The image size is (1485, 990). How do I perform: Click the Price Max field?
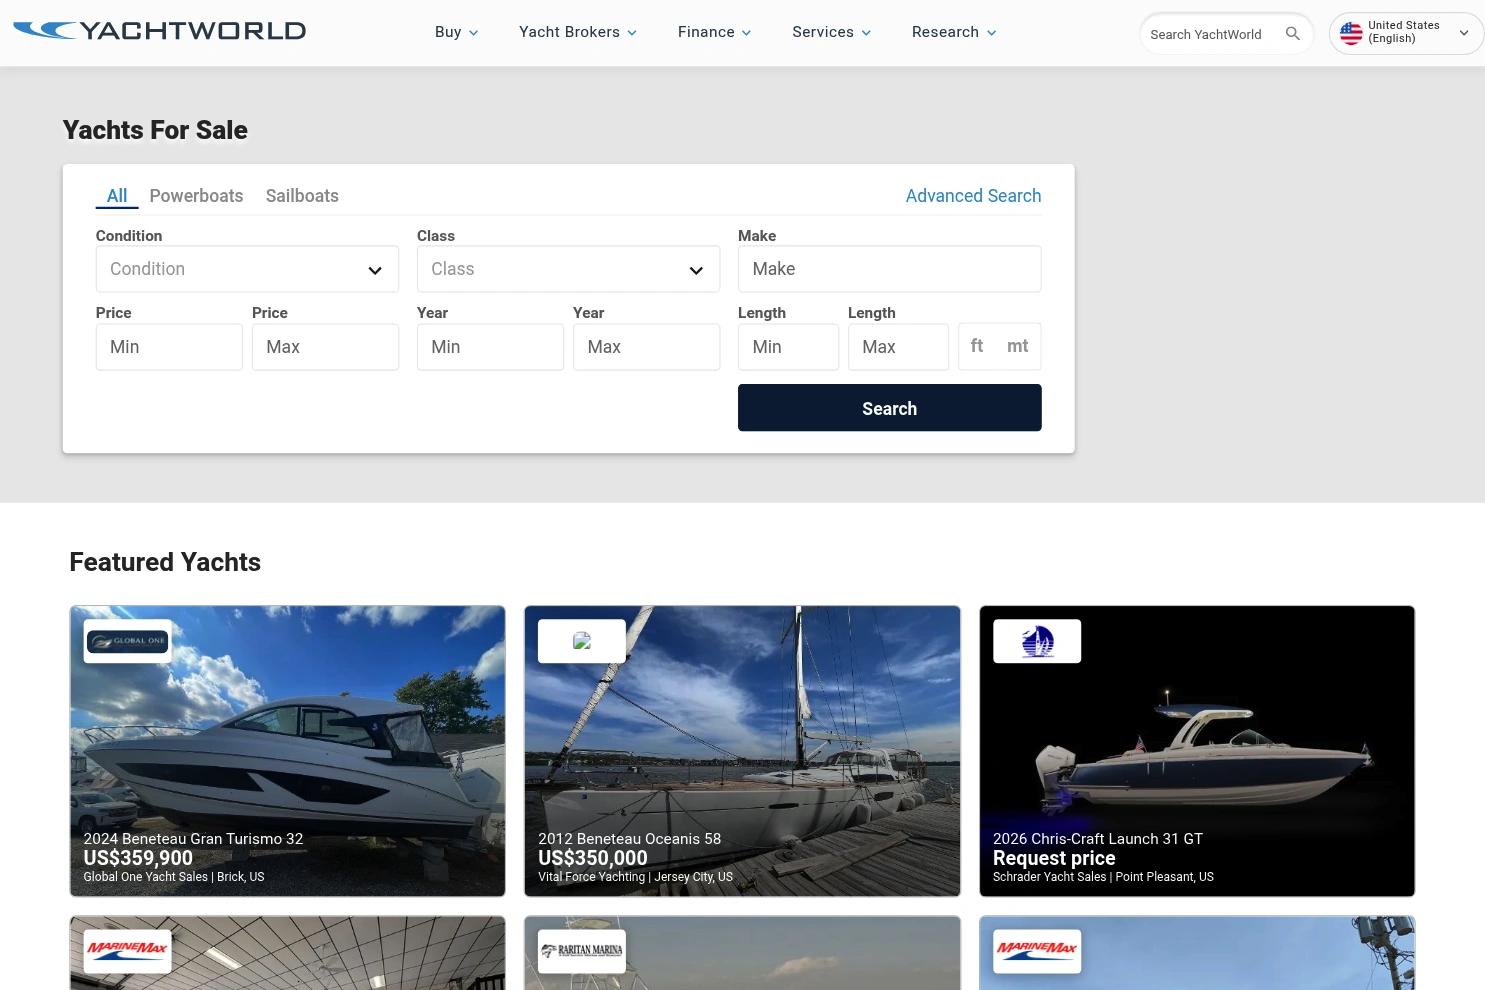click(x=325, y=347)
